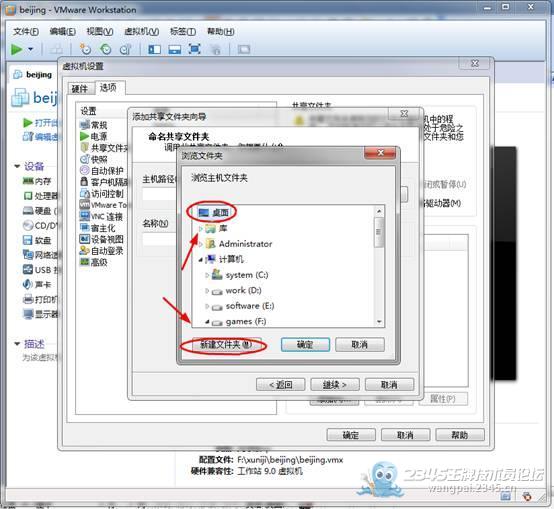Open the 虚拟机(V) menu
The height and width of the screenshot is (509, 554).
coord(141,32)
